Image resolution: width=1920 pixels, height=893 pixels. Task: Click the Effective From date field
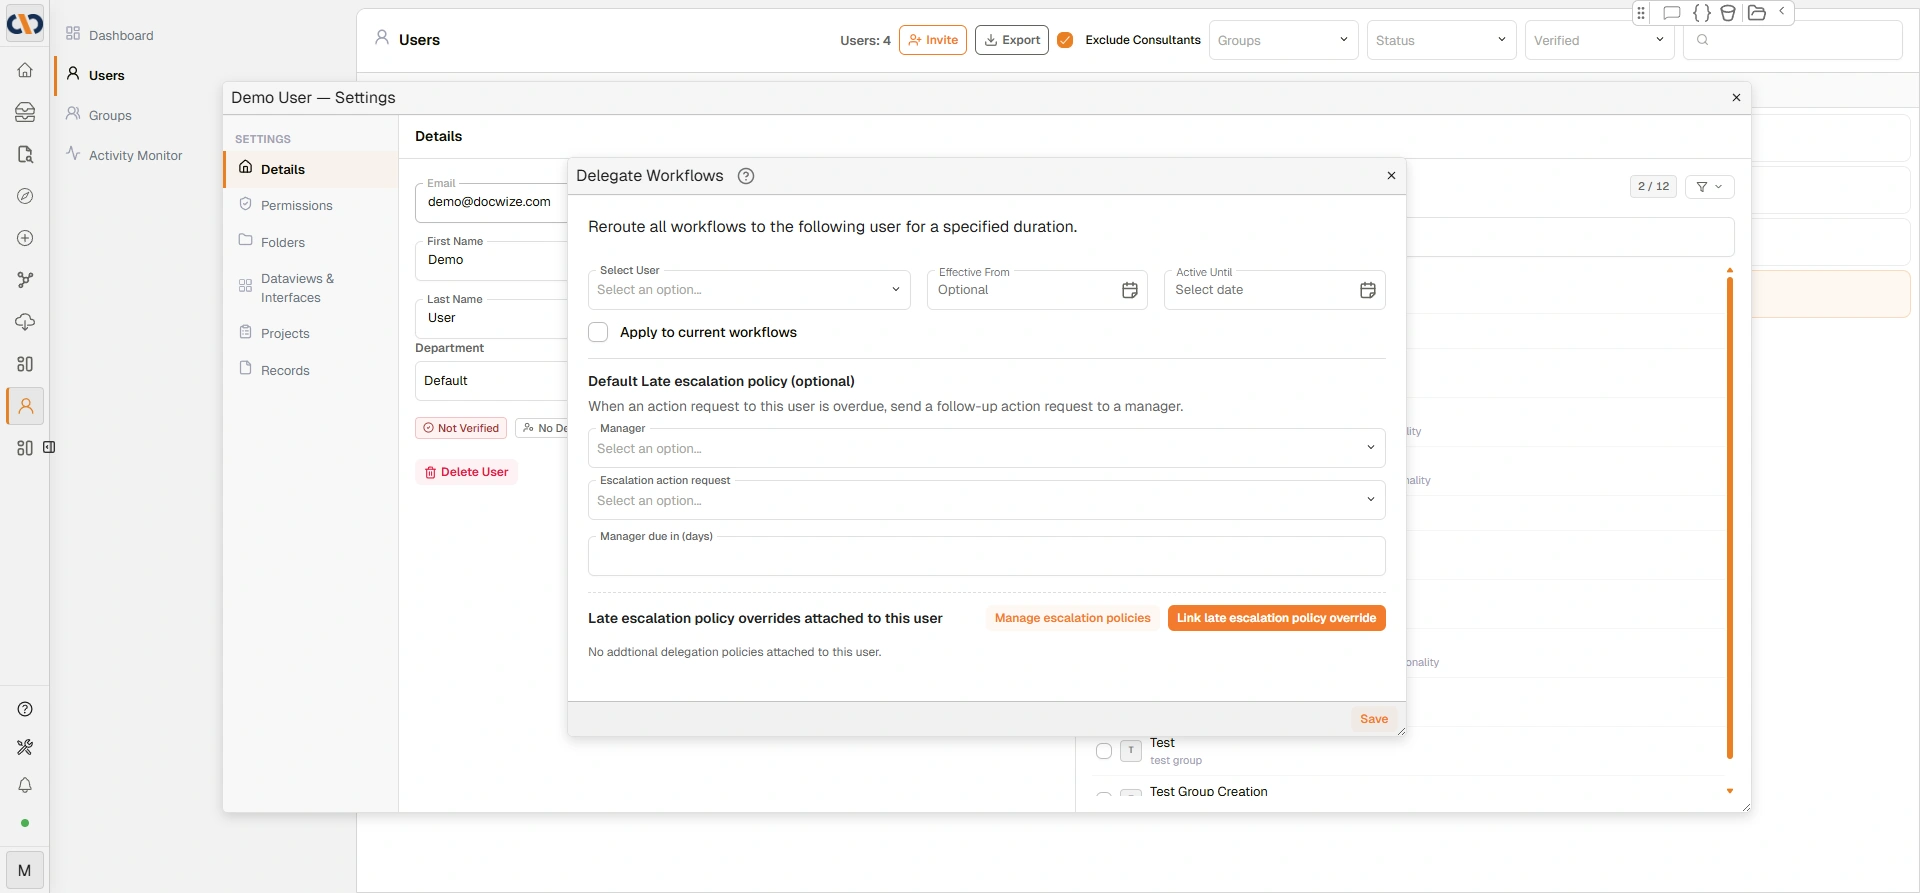tap(1037, 290)
